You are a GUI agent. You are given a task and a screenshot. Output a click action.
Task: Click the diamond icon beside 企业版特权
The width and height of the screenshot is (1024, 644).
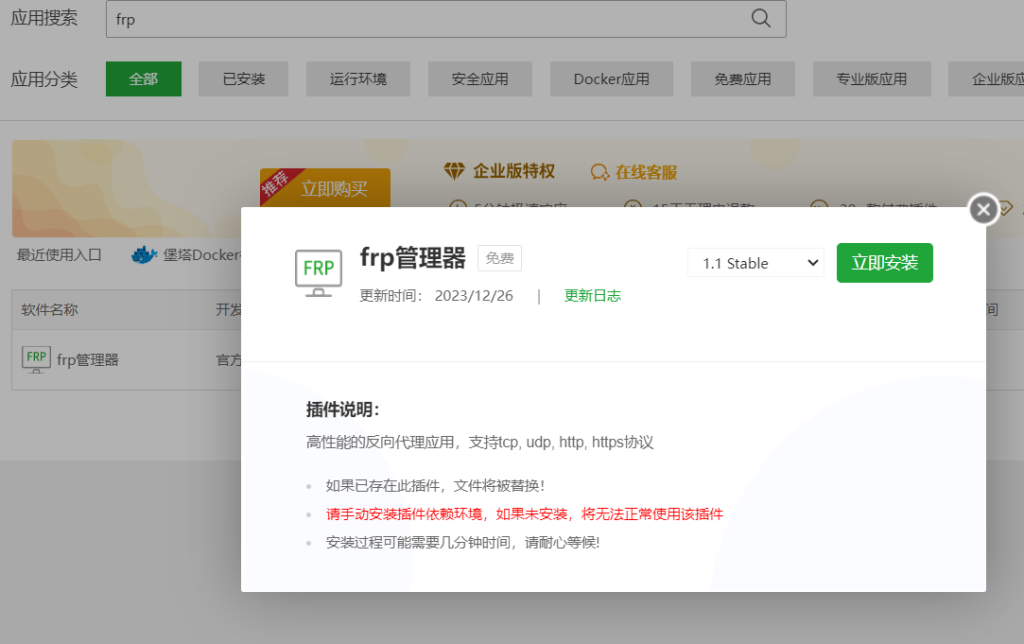pyautogui.click(x=455, y=171)
